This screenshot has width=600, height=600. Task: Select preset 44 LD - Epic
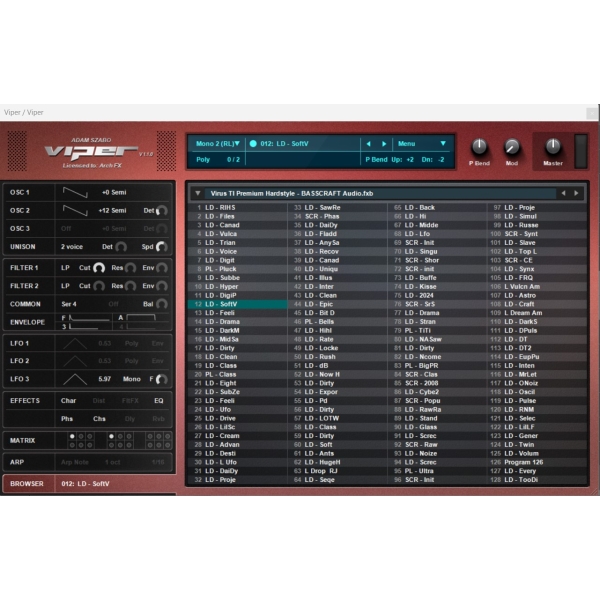pos(337,304)
